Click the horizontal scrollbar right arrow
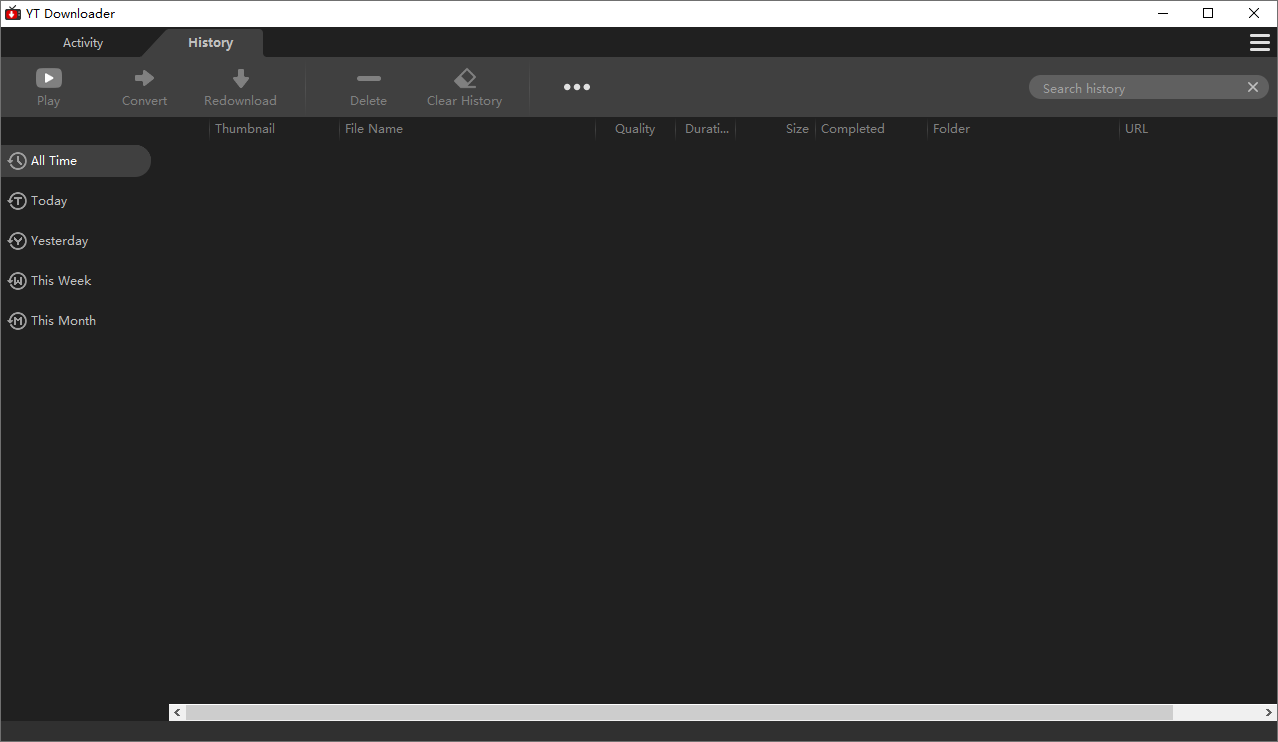This screenshot has height=742, width=1278. (1268, 713)
